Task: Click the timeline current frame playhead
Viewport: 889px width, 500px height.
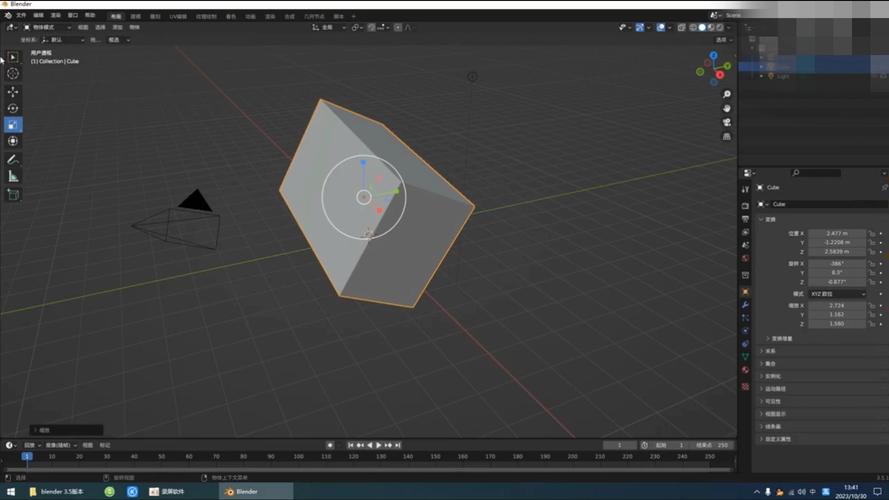Action: coord(27,456)
